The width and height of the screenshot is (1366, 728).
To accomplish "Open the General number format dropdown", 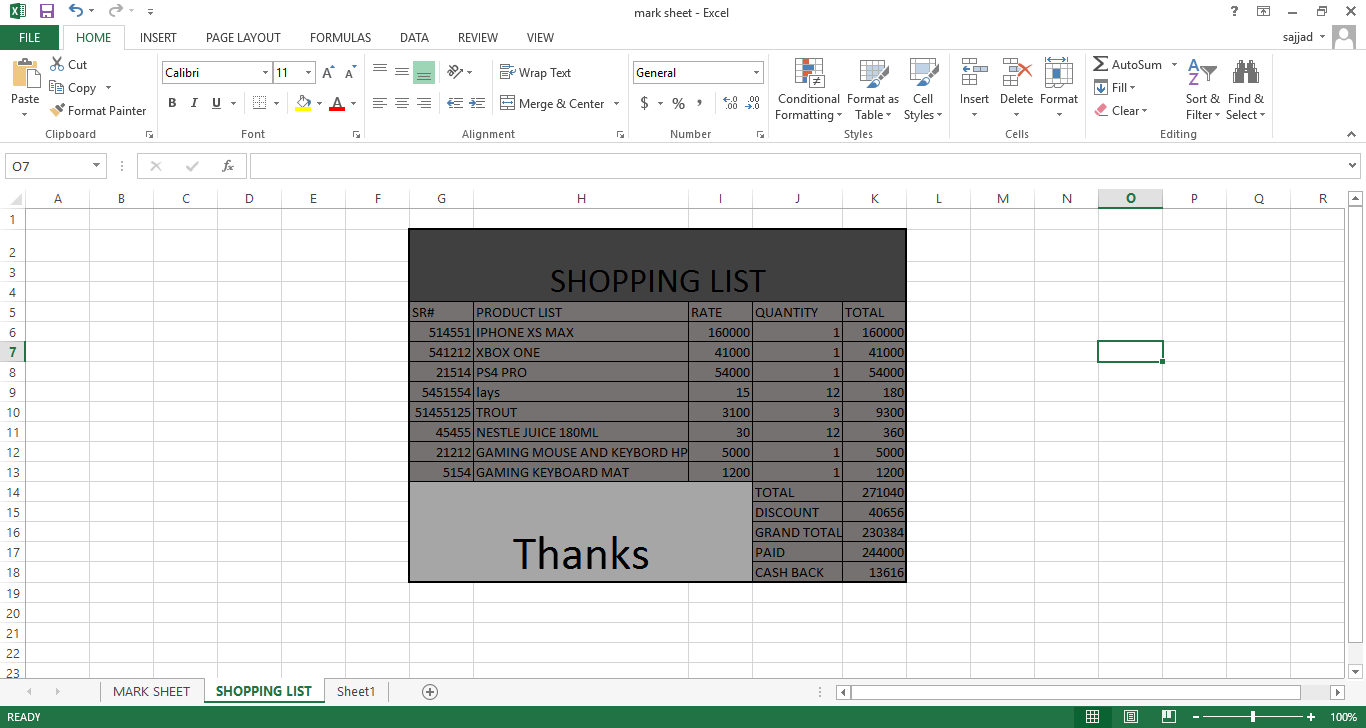I will click(756, 73).
